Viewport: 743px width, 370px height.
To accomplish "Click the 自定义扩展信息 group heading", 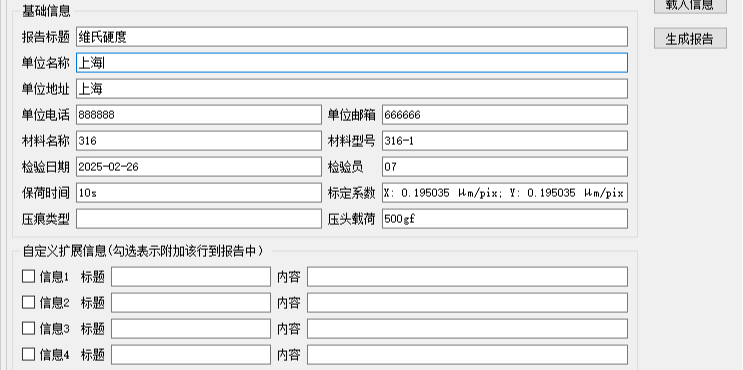I will [x=143, y=251].
